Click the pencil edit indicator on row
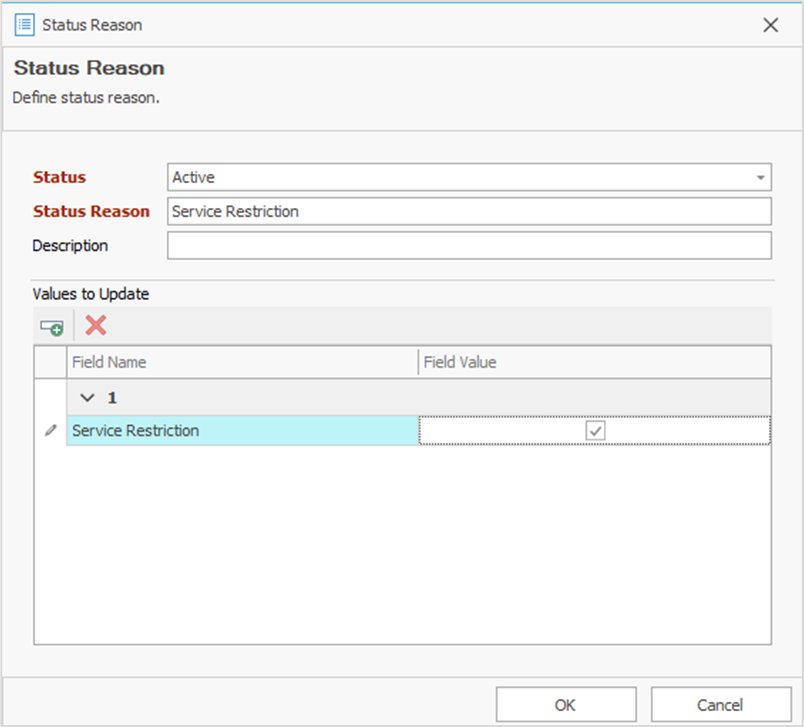 (51, 431)
